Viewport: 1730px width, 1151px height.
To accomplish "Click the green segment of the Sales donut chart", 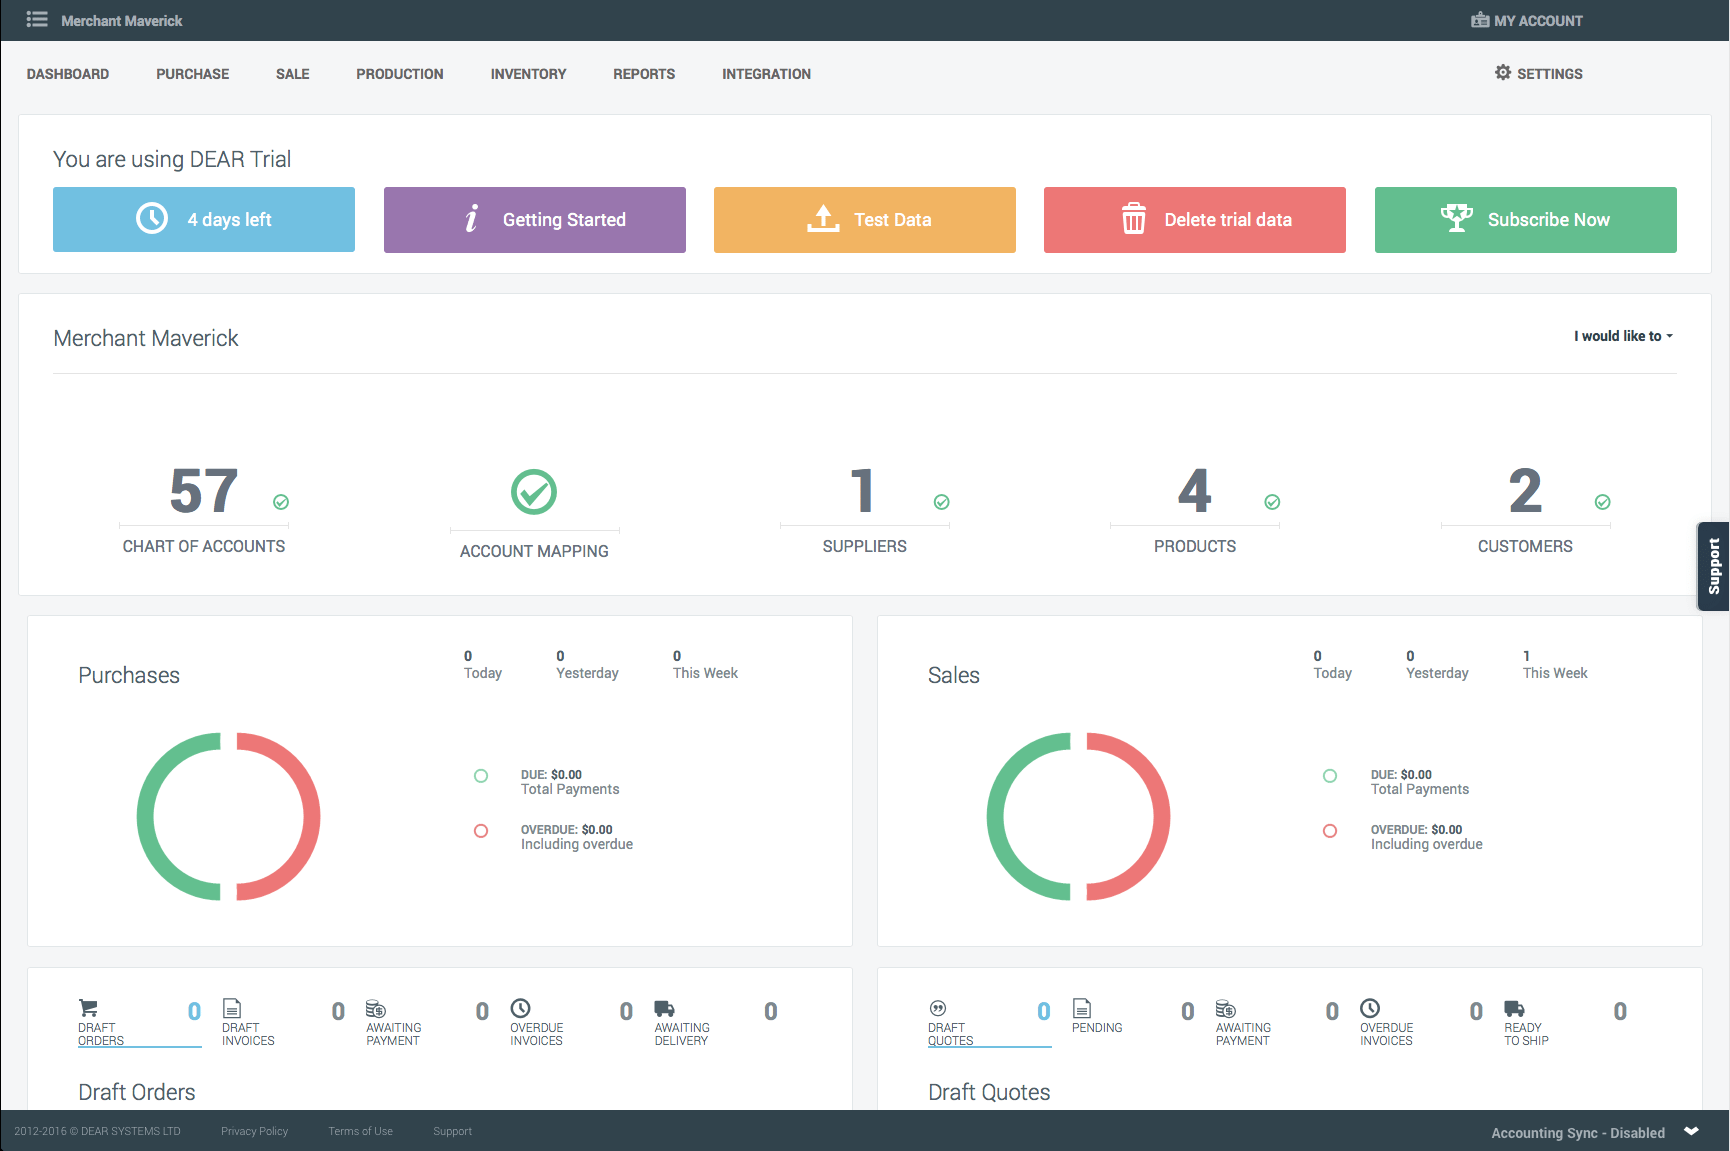I will [x=996, y=816].
